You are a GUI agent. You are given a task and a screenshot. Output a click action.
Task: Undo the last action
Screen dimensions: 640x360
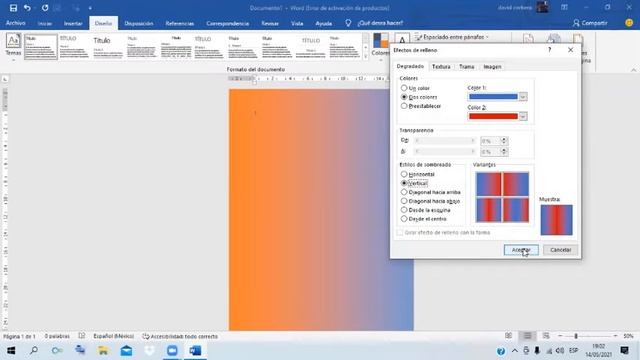tap(27, 8)
